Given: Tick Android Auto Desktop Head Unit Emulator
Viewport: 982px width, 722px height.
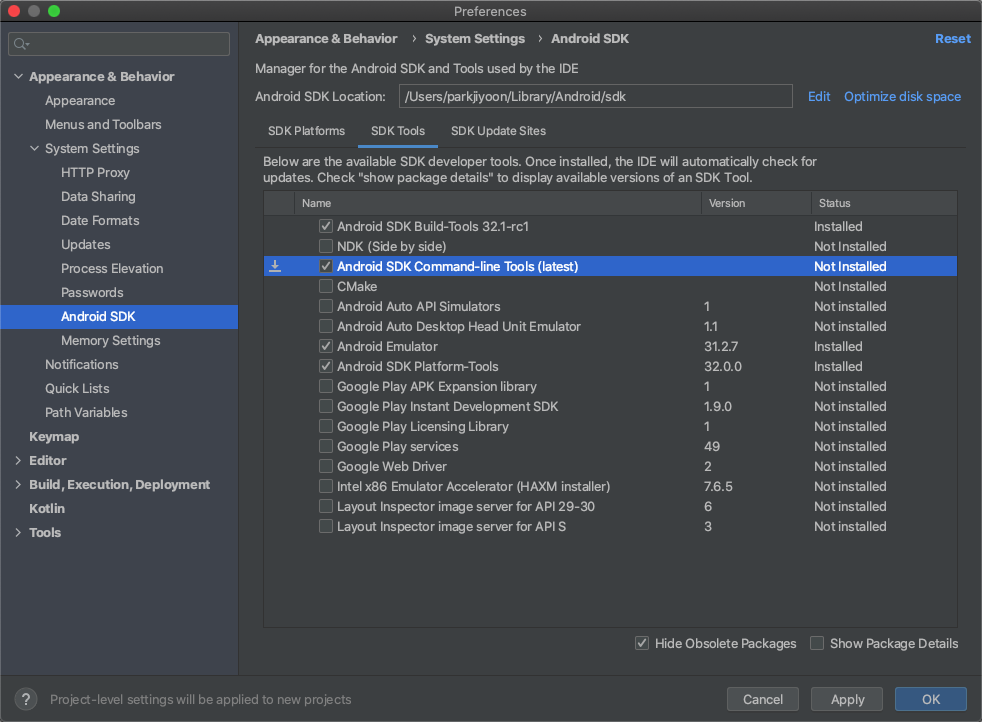Looking at the screenshot, I should pos(326,326).
